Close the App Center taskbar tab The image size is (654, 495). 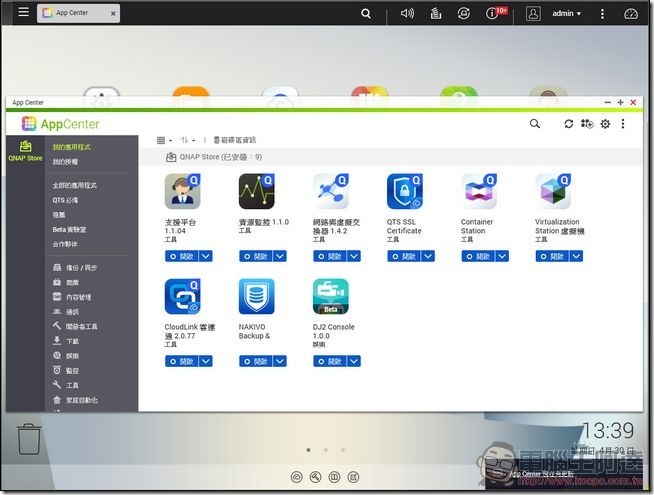(113, 14)
